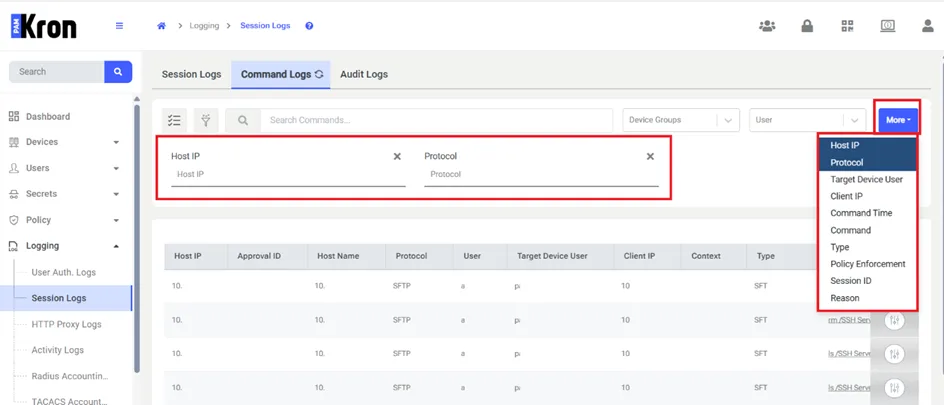Select Client IP in More menu

pos(868,196)
